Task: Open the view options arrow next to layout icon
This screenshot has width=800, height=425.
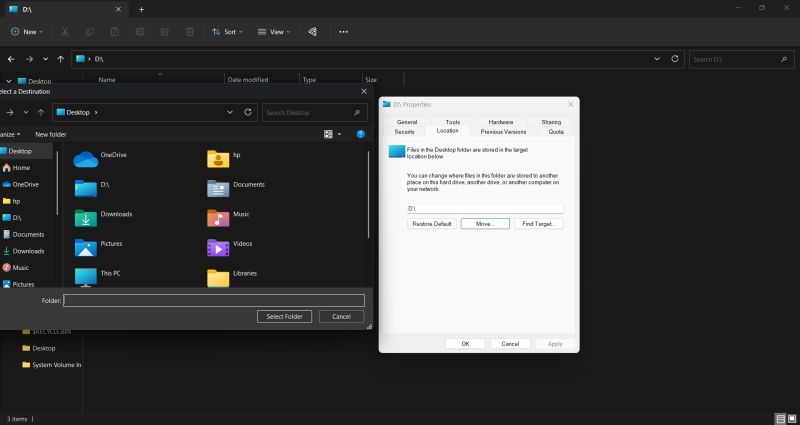Action: pyautogui.click(x=339, y=134)
